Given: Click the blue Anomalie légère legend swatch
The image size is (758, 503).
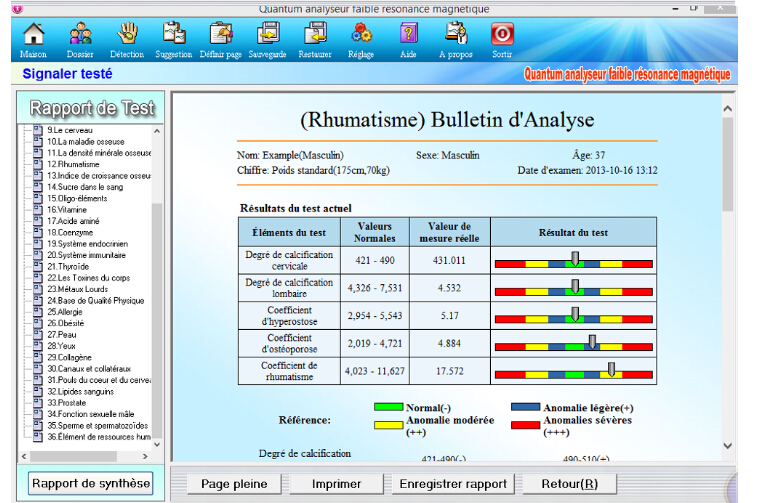Looking at the screenshot, I should point(525,407).
